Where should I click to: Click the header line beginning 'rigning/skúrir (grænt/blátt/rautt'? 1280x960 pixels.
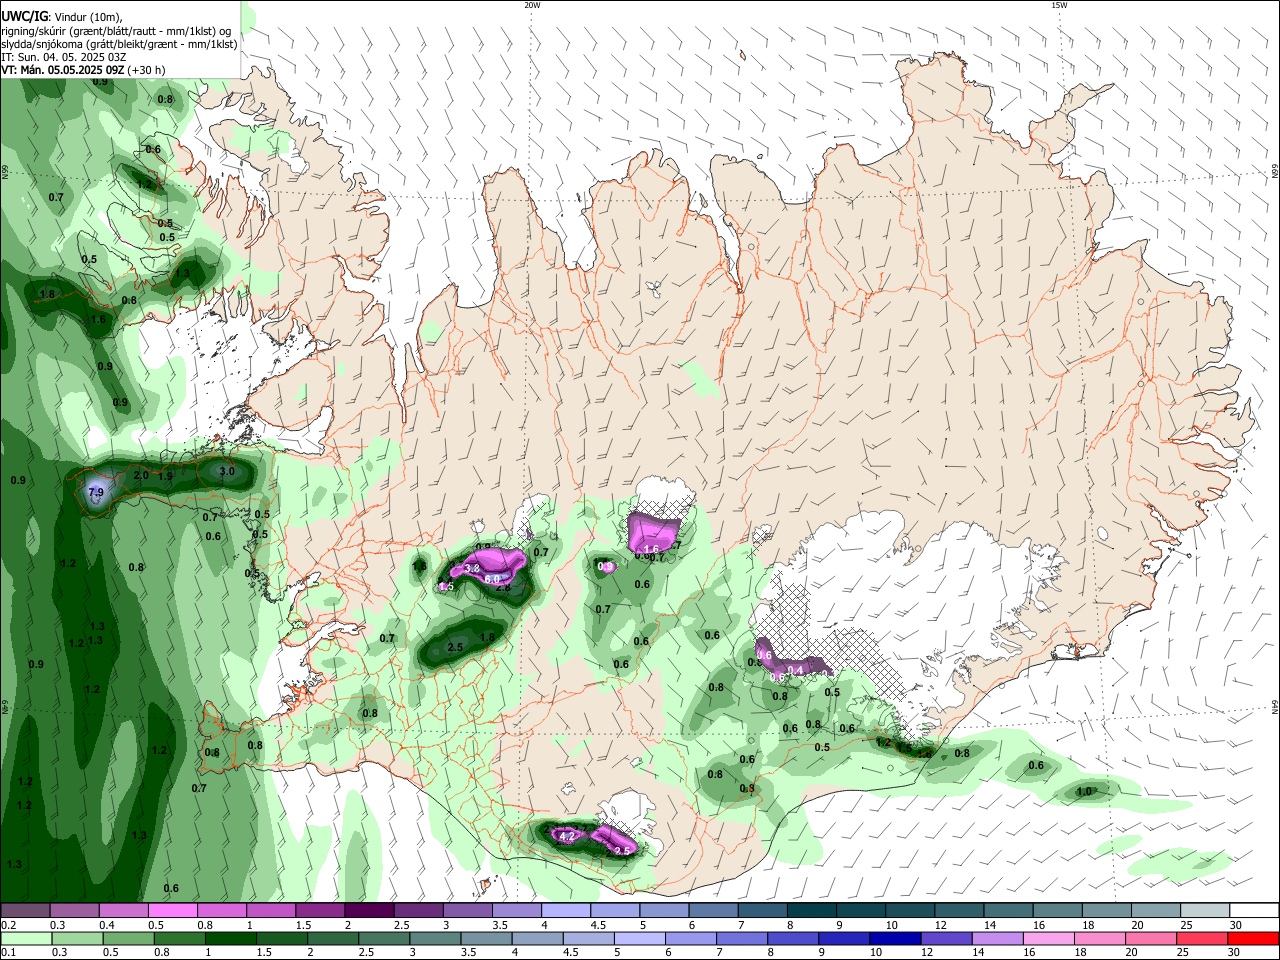(116, 30)
